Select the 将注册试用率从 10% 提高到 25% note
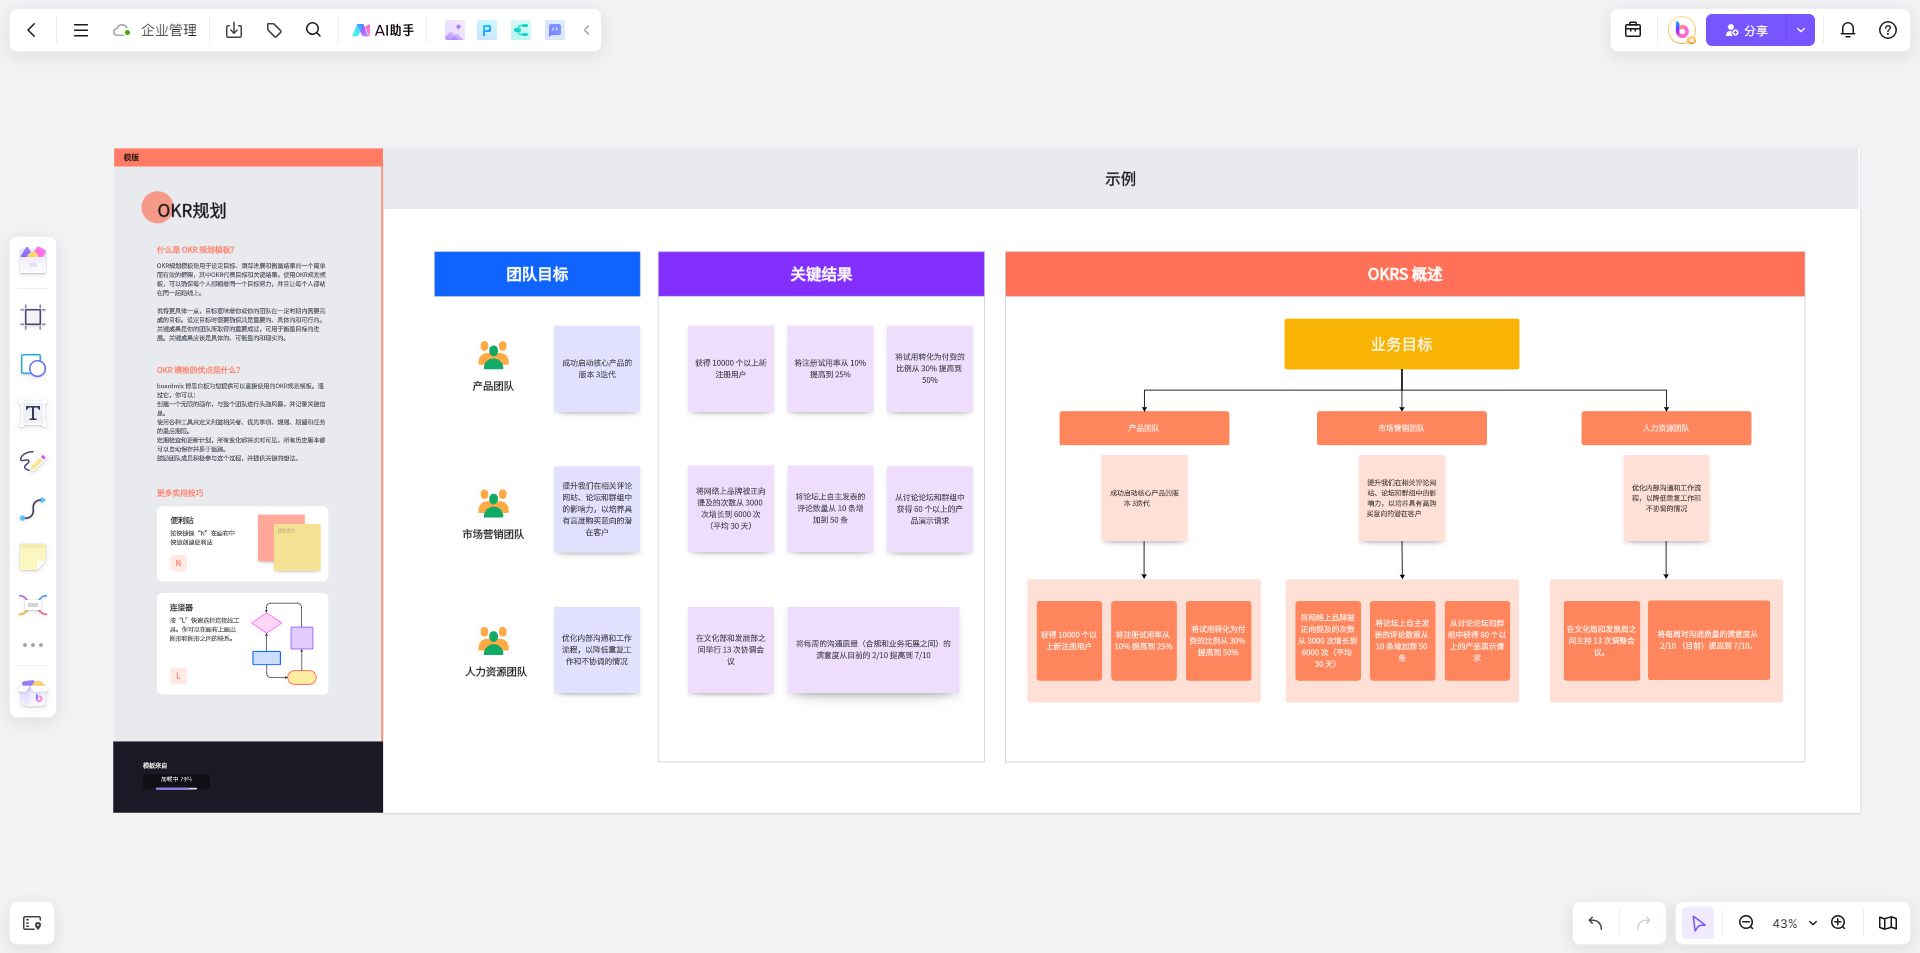This screenshot has height=953, width=1920. click(x=830, y=369)
